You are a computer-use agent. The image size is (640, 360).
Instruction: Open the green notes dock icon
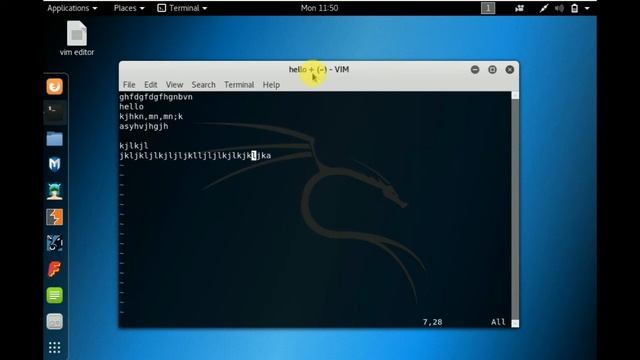click(54, 295)
